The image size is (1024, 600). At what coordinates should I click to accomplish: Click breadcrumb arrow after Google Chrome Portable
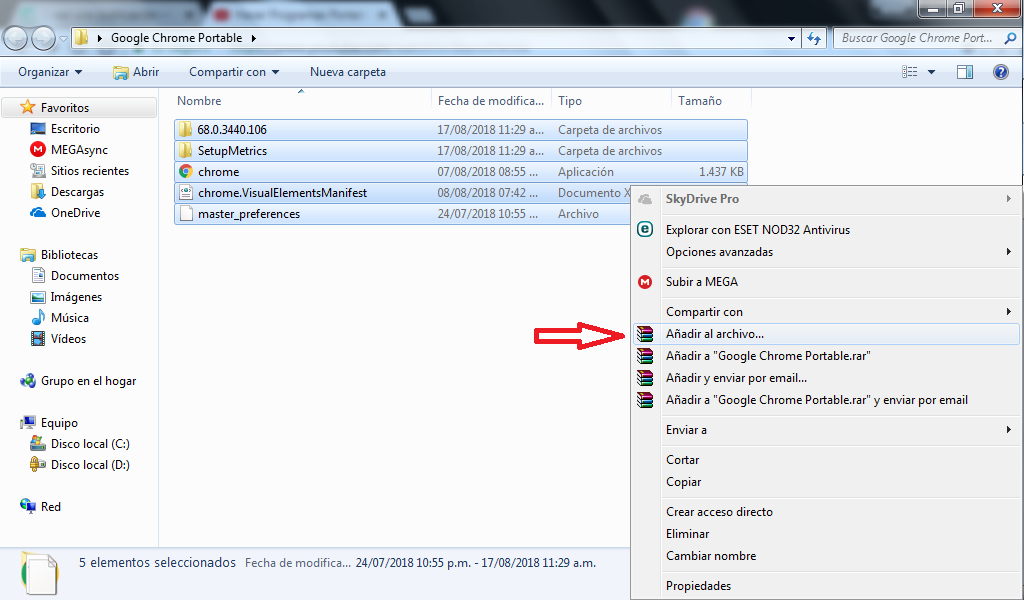tap(253, 38)
